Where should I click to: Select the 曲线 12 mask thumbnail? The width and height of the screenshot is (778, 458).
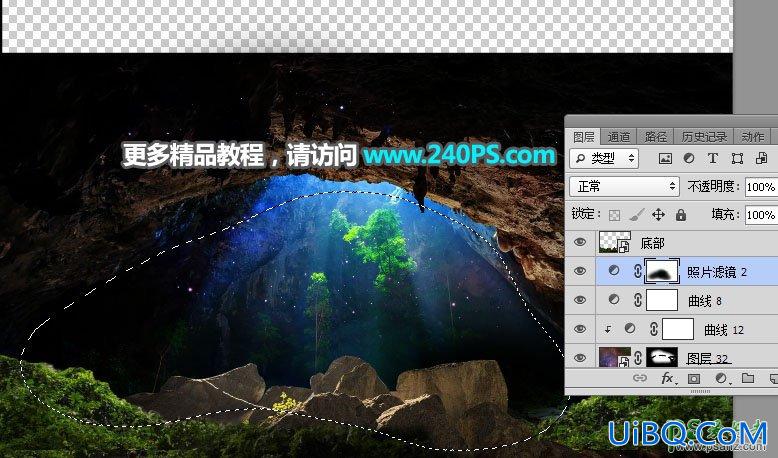(678, 329)
